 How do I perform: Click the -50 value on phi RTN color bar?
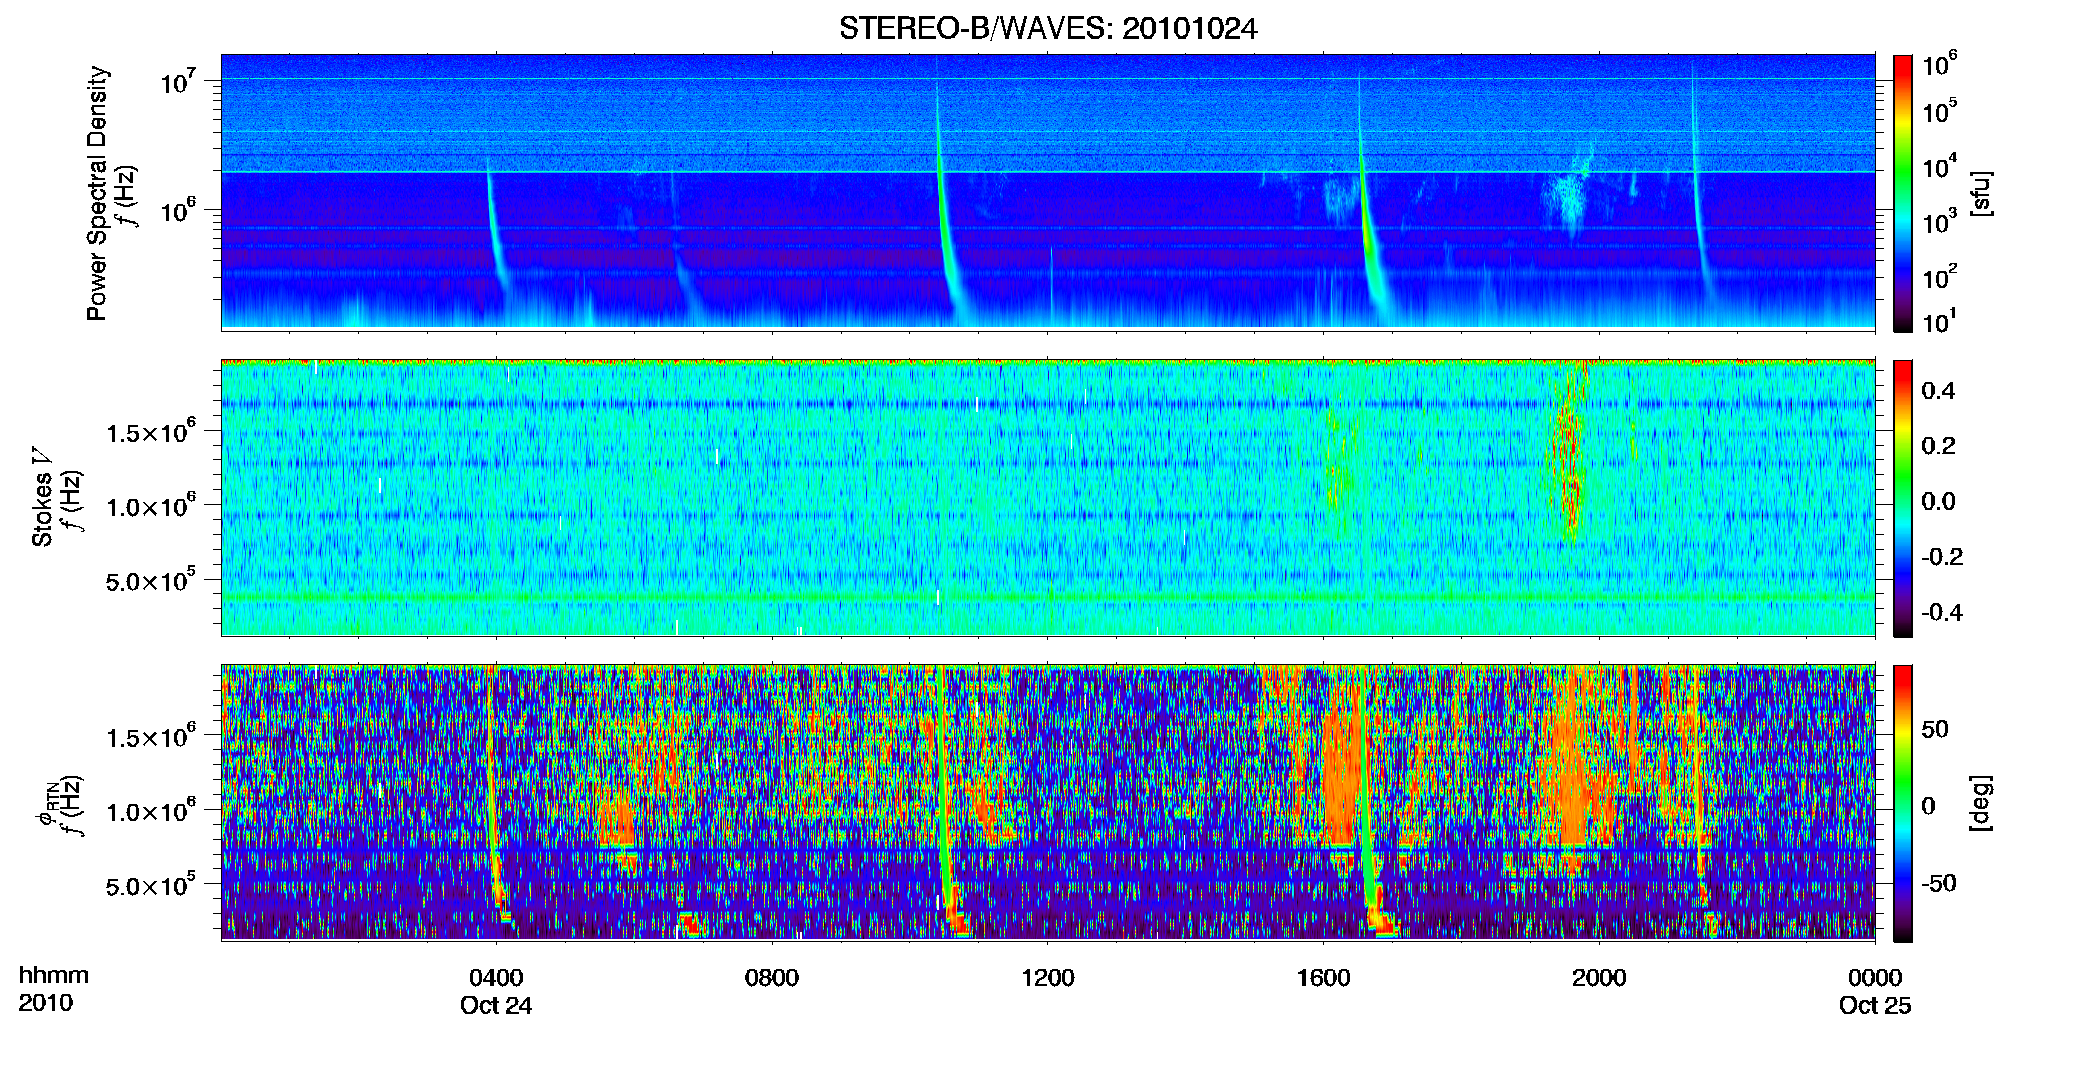click(1938, 883)
